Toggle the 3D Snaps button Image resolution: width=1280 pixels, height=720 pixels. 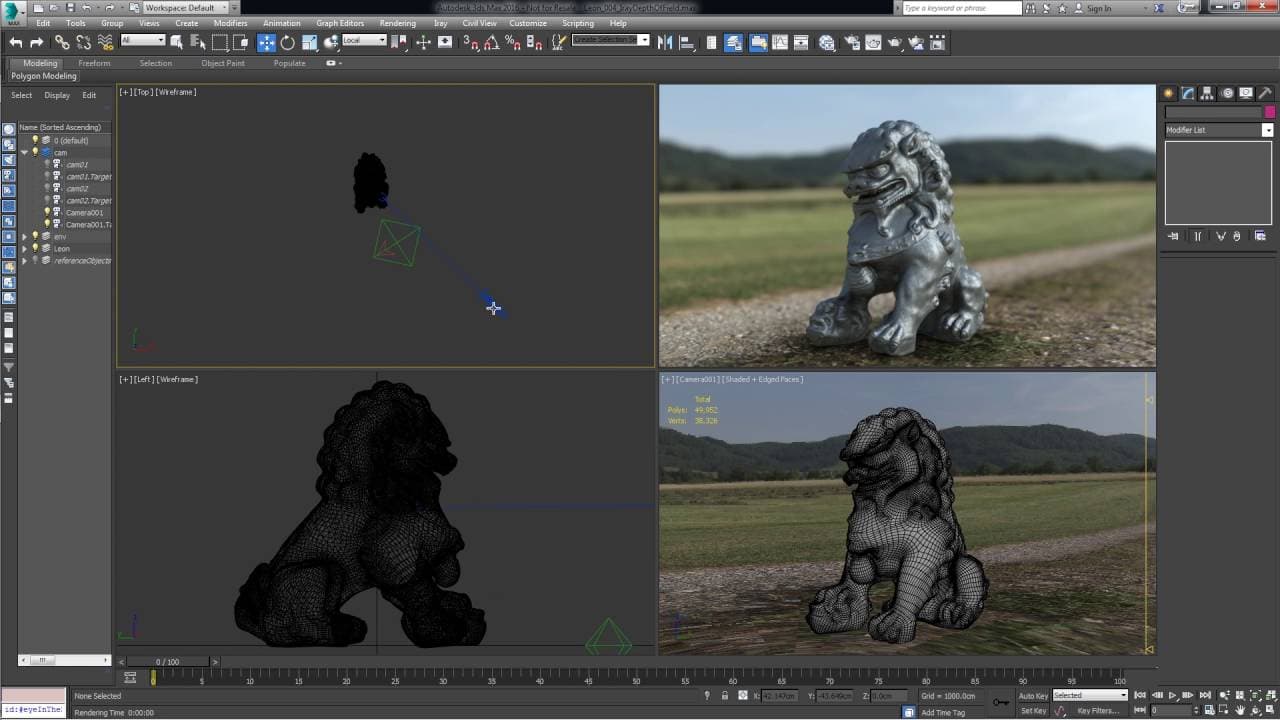pos(470,42)
